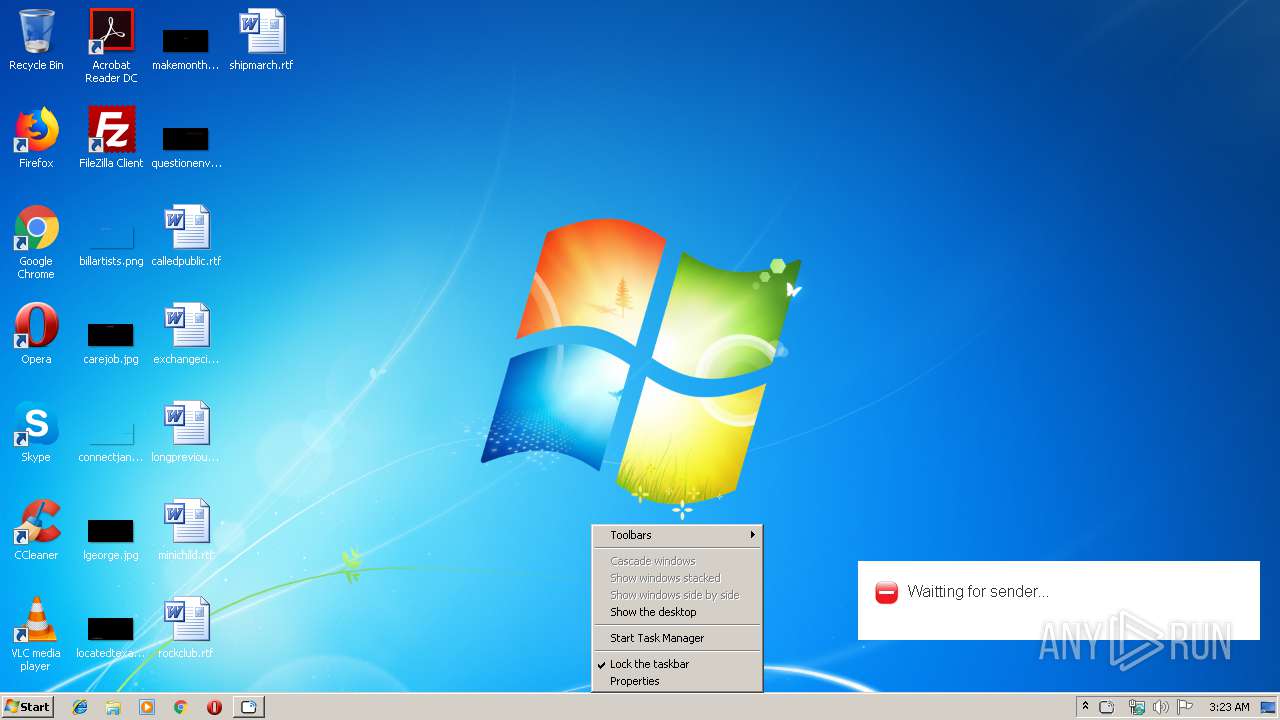Select VLC media player shortcut

pos(36,634)
